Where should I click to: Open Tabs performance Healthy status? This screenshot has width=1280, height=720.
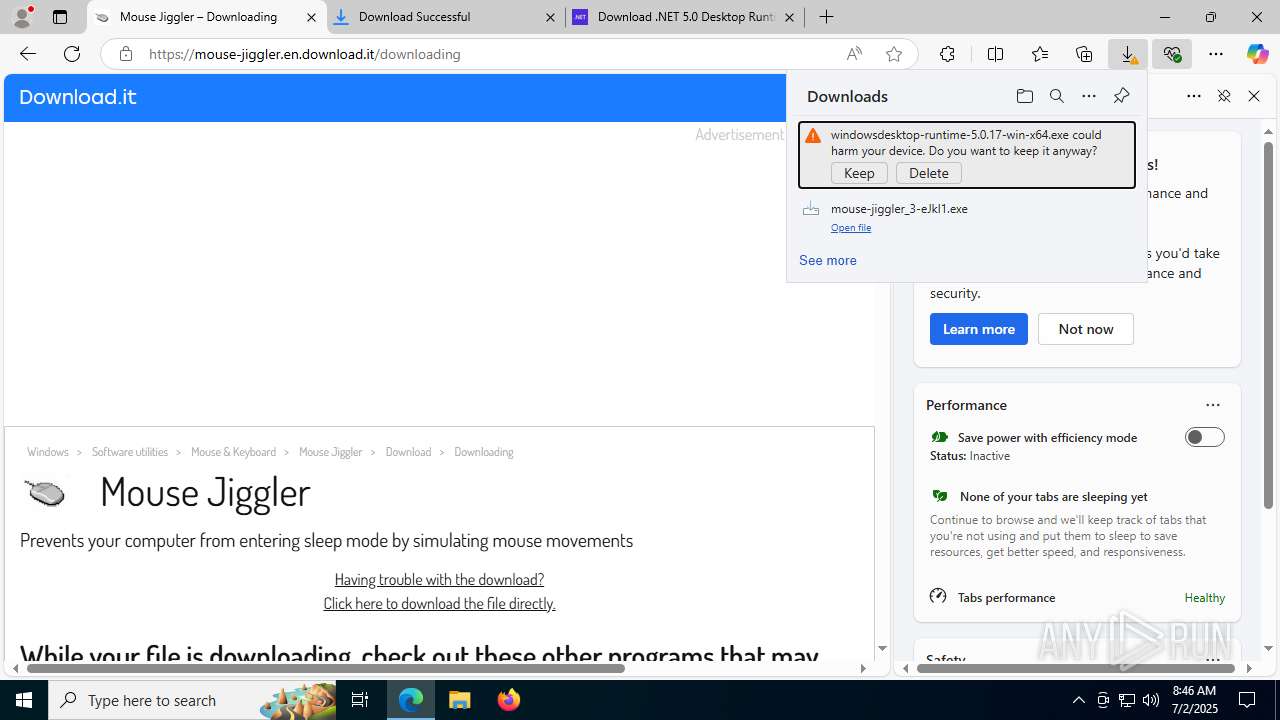coord(1204,597)
